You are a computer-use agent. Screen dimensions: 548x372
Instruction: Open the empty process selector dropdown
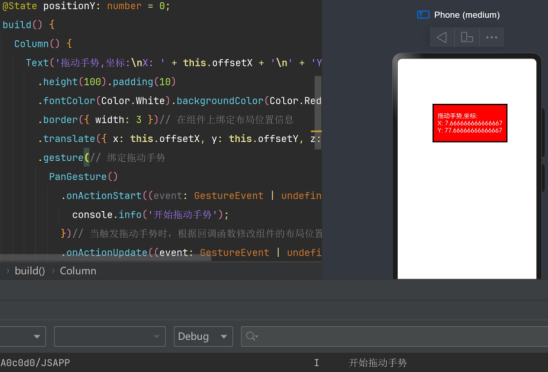tap(110, 336)
